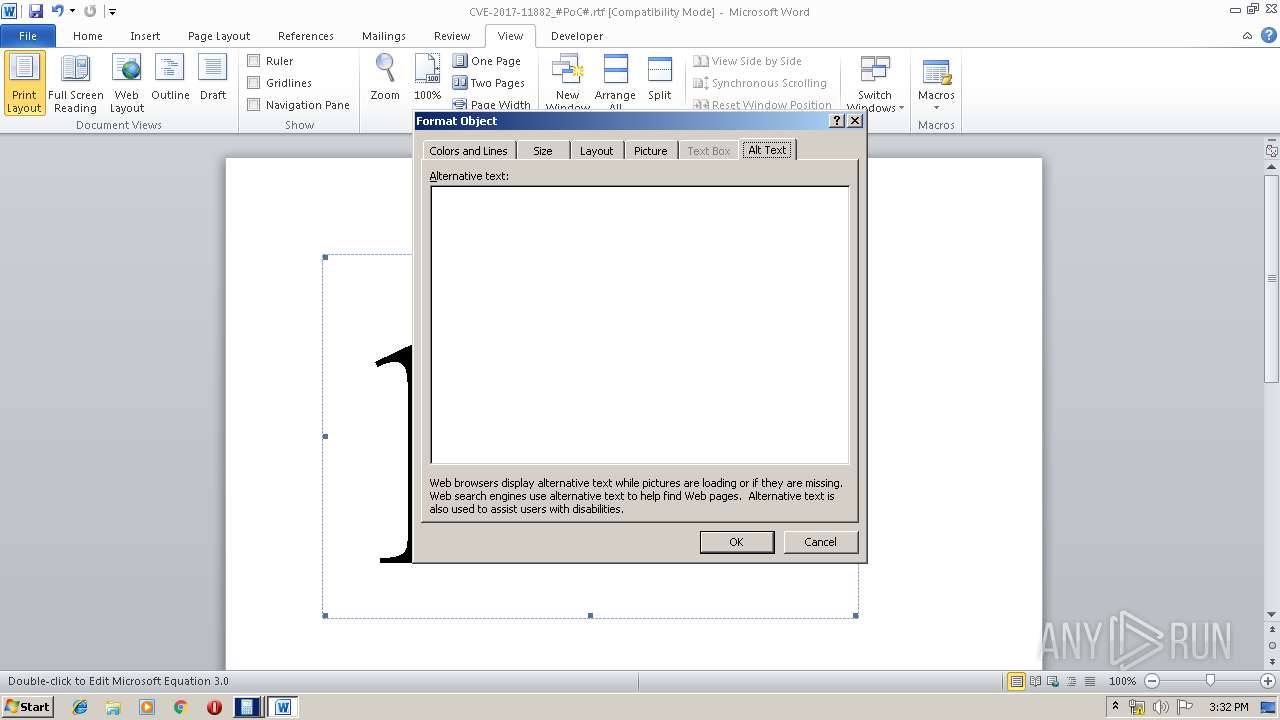
Task: Toggle the Ruler checkbox
Action: pyautogui.click(x=254, y=61)
